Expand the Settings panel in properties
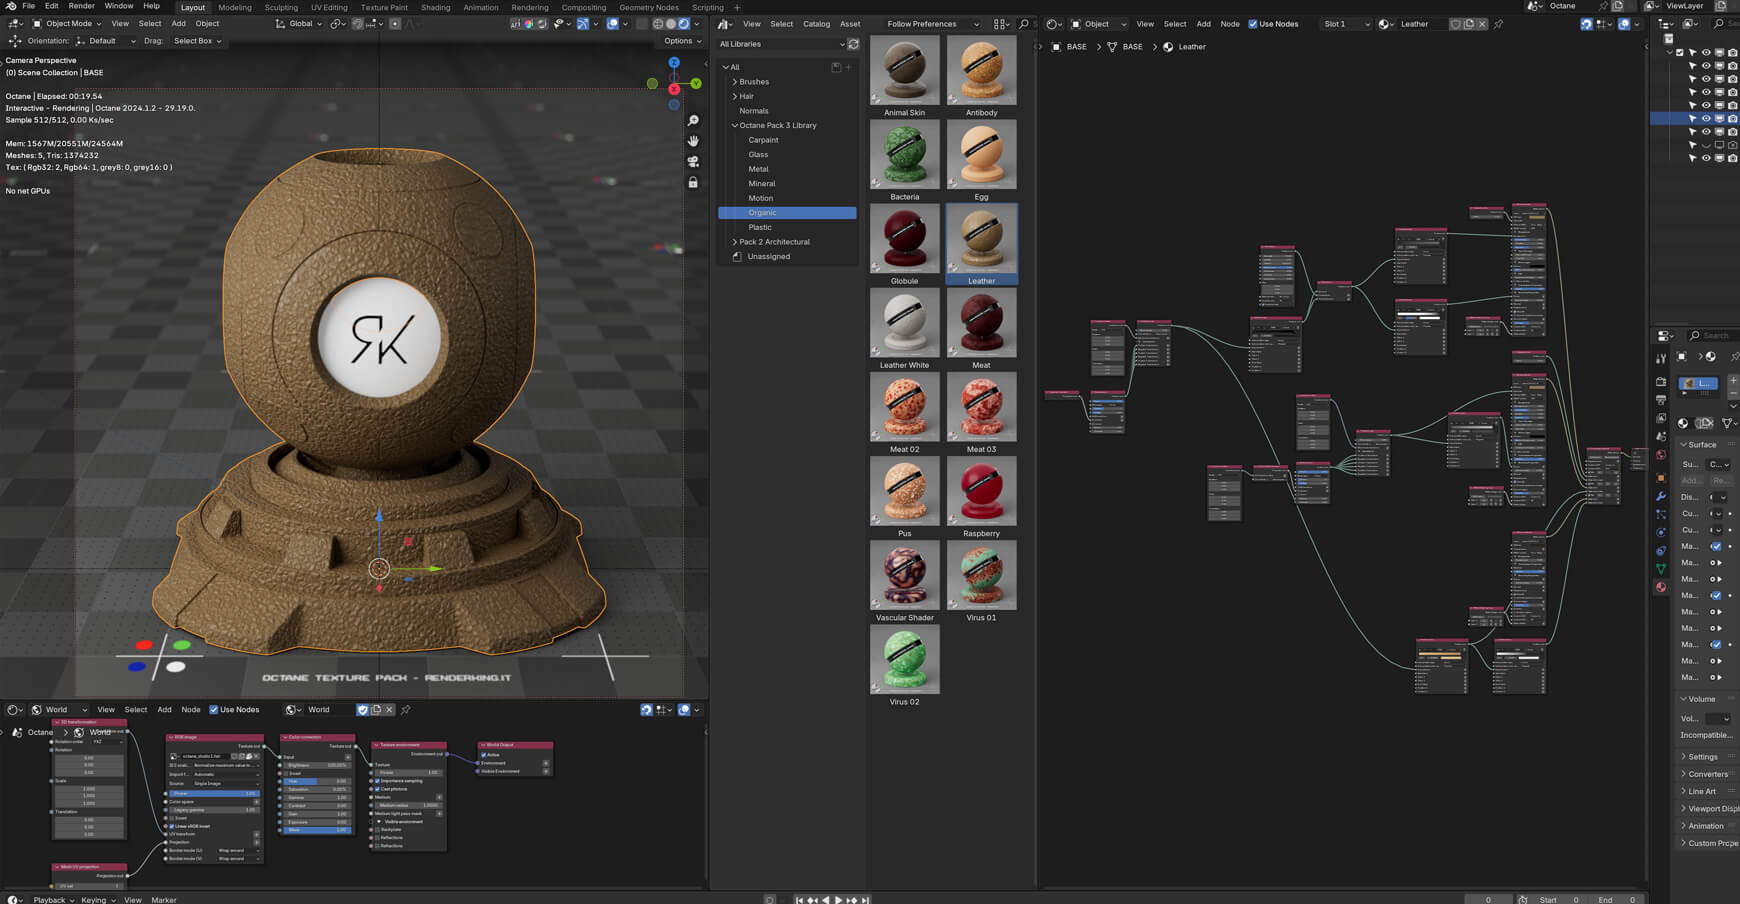 tap(1703, 757)
